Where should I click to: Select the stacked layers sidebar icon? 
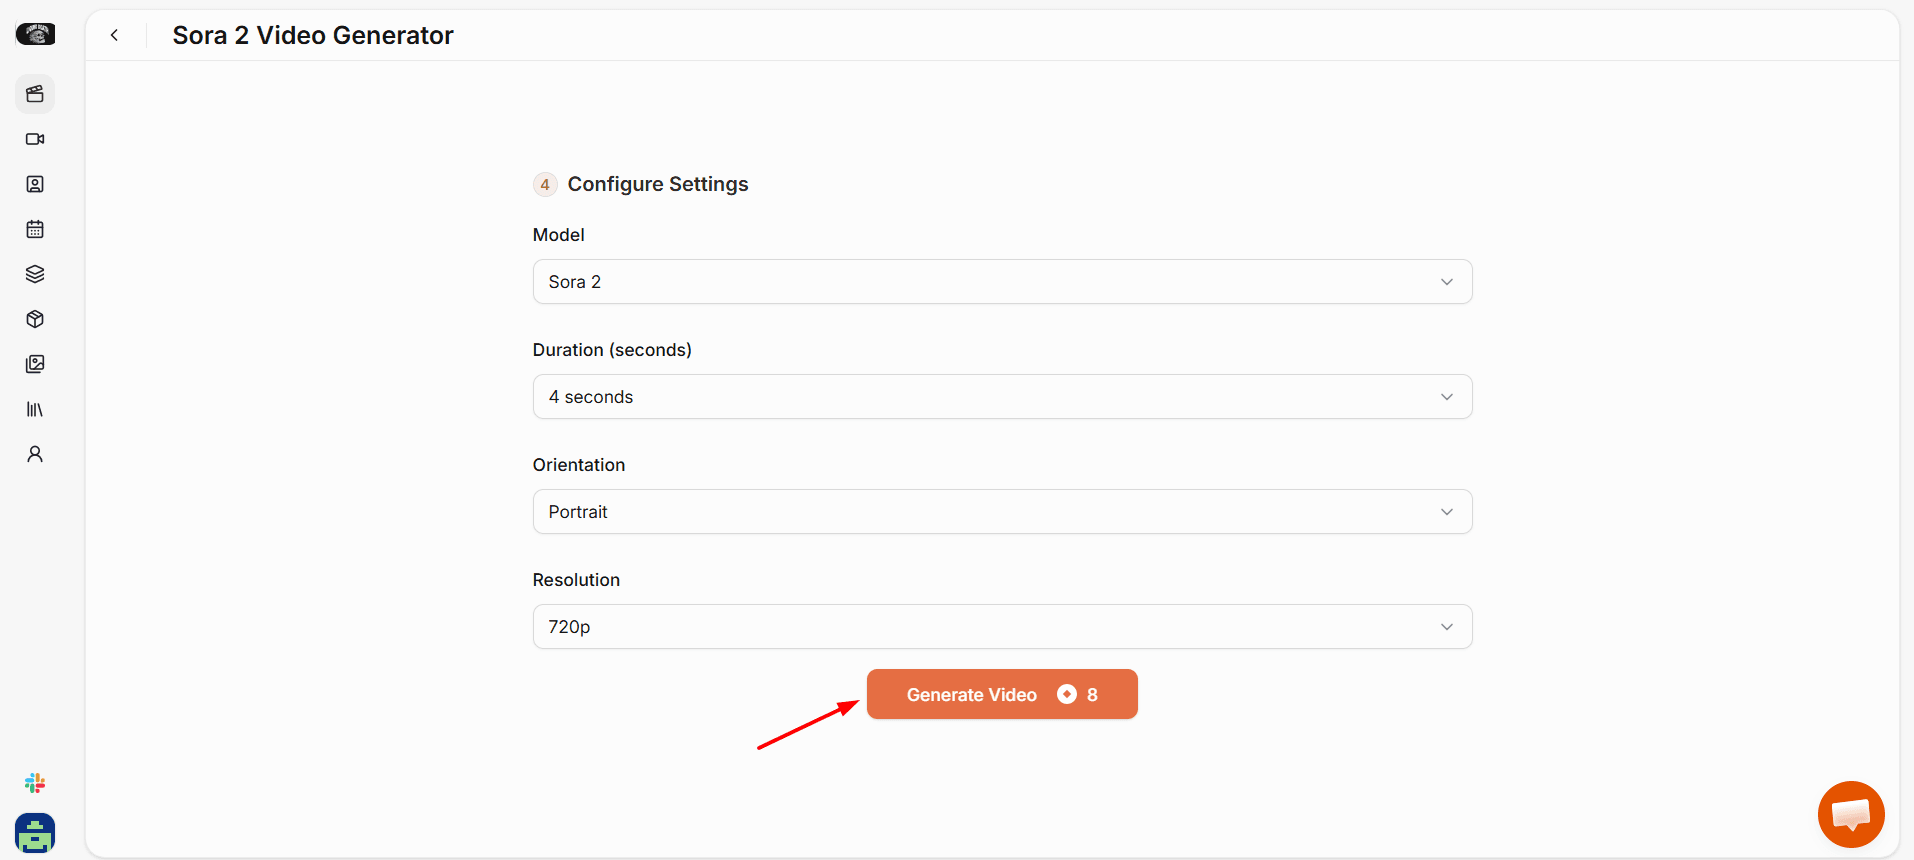pos(35,274)
